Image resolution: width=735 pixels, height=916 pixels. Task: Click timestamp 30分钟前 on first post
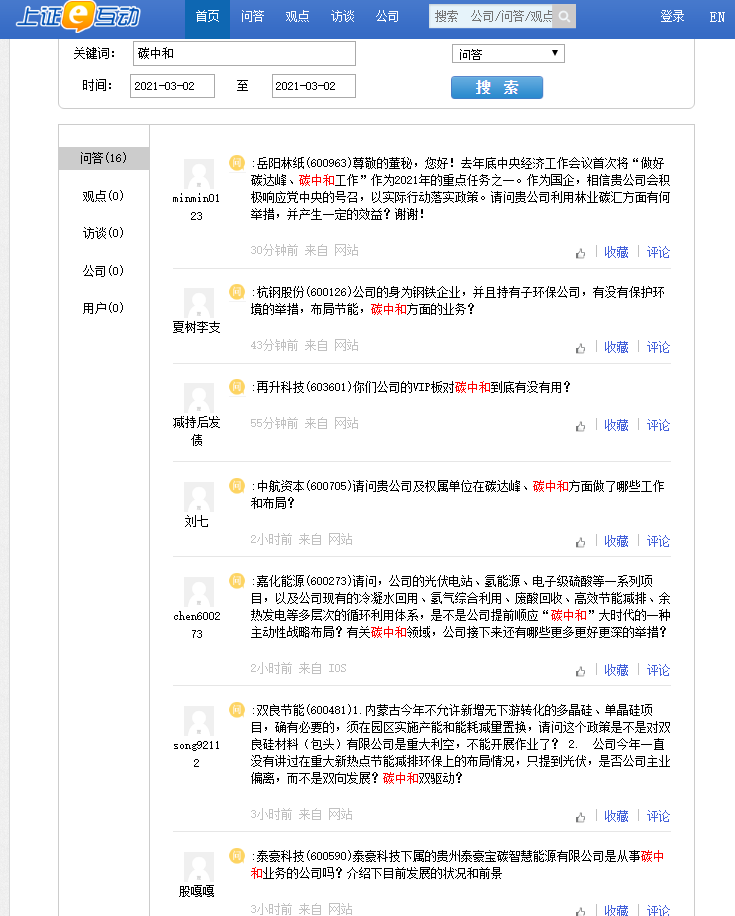(x=274, y=251)
